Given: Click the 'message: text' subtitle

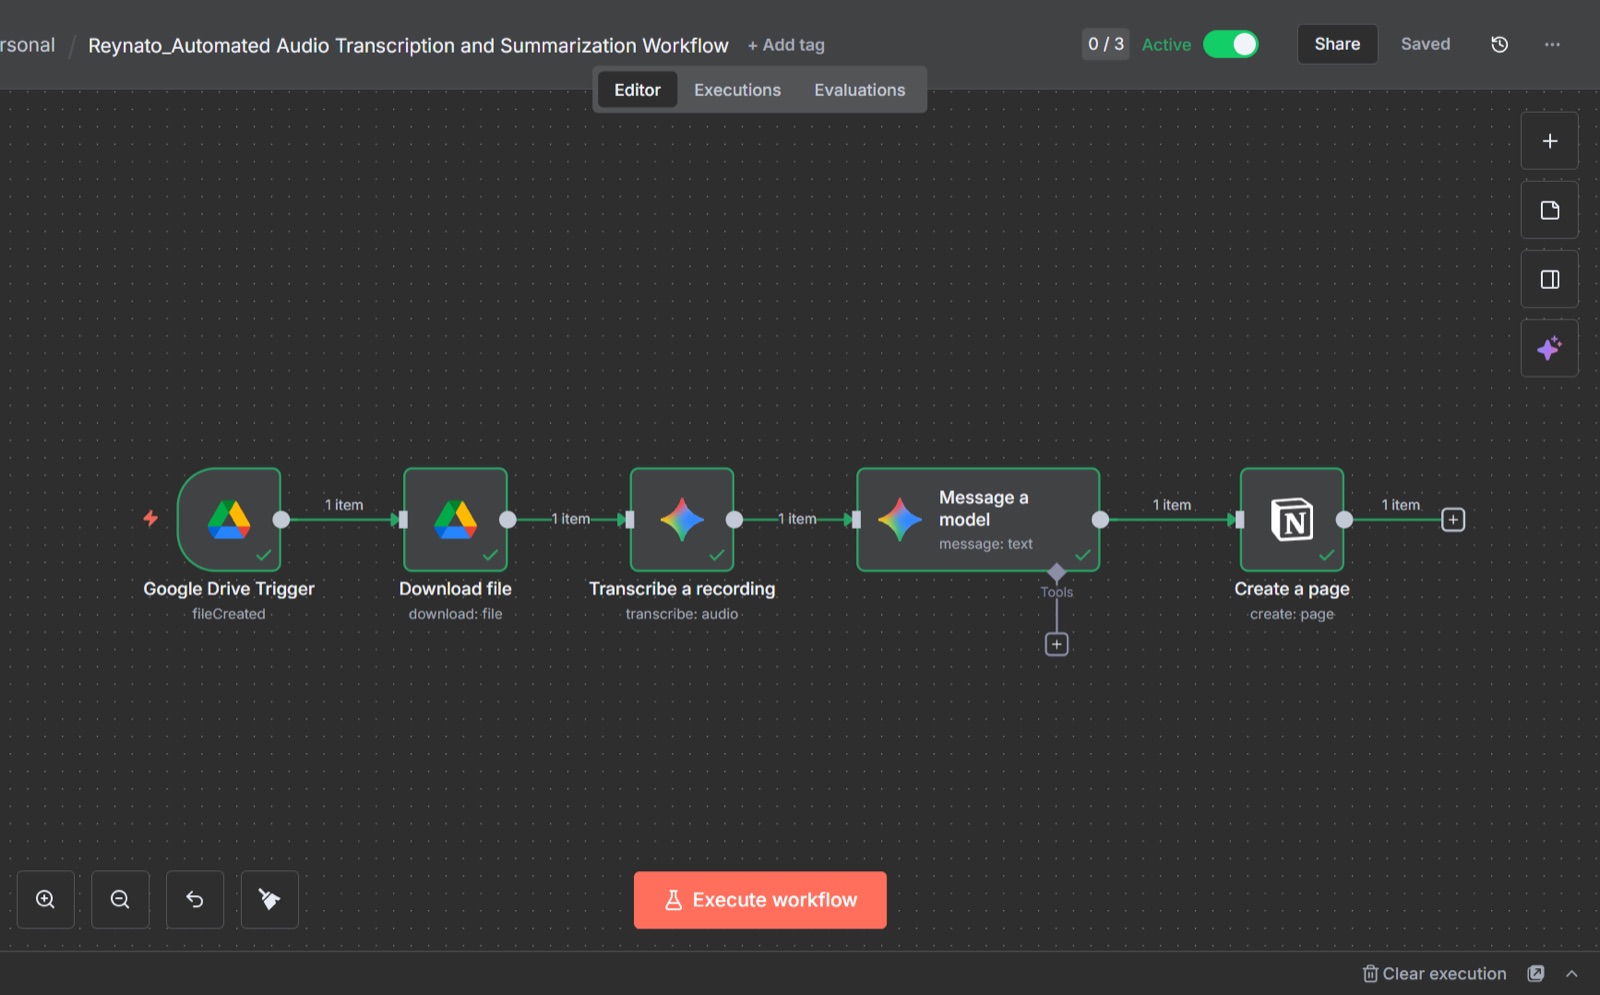Looking at the screenshot, I should pyautogui.click(x=986, y=544).
